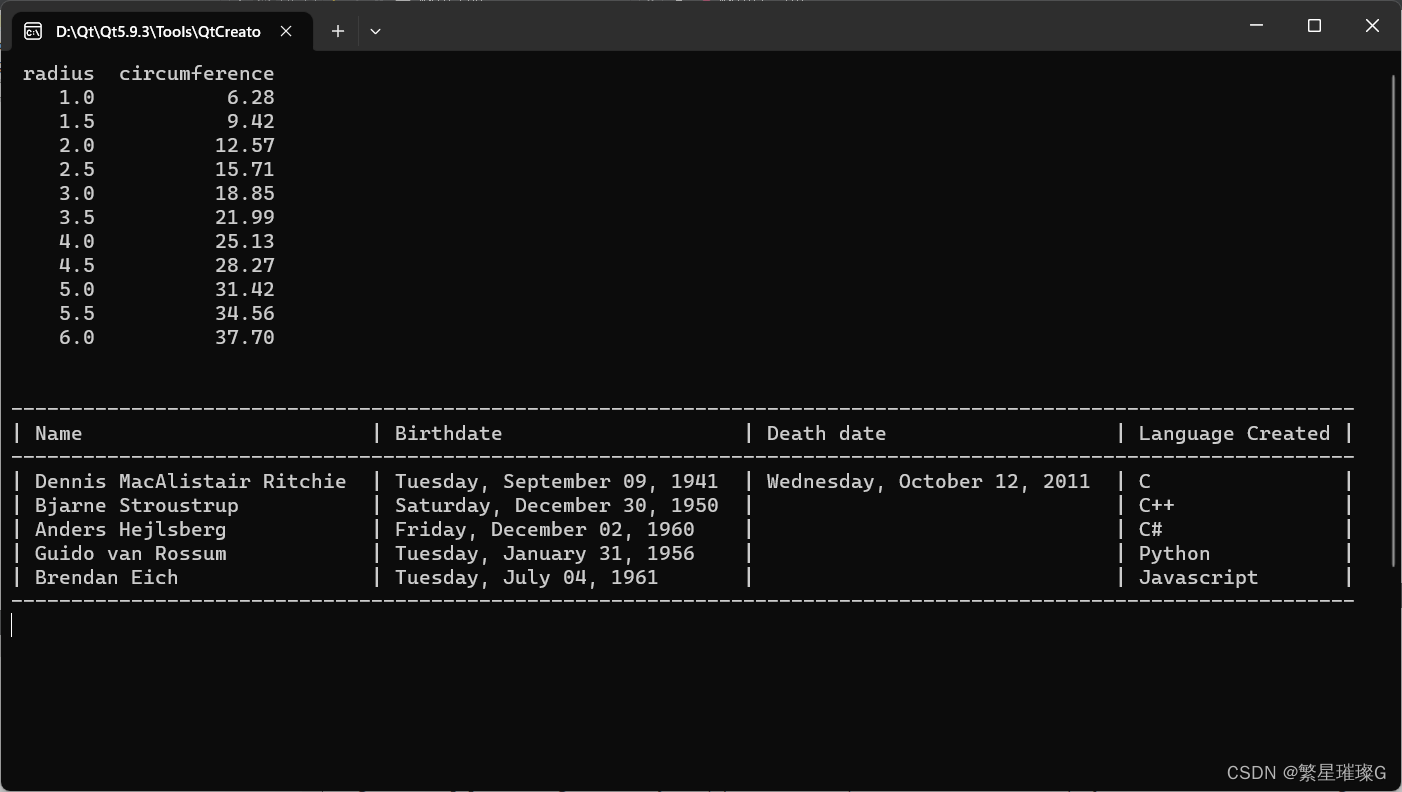This screenshot has height=792, width=1402.
Task: Click the 'Language Created' table header
Action: (1234, 433)
